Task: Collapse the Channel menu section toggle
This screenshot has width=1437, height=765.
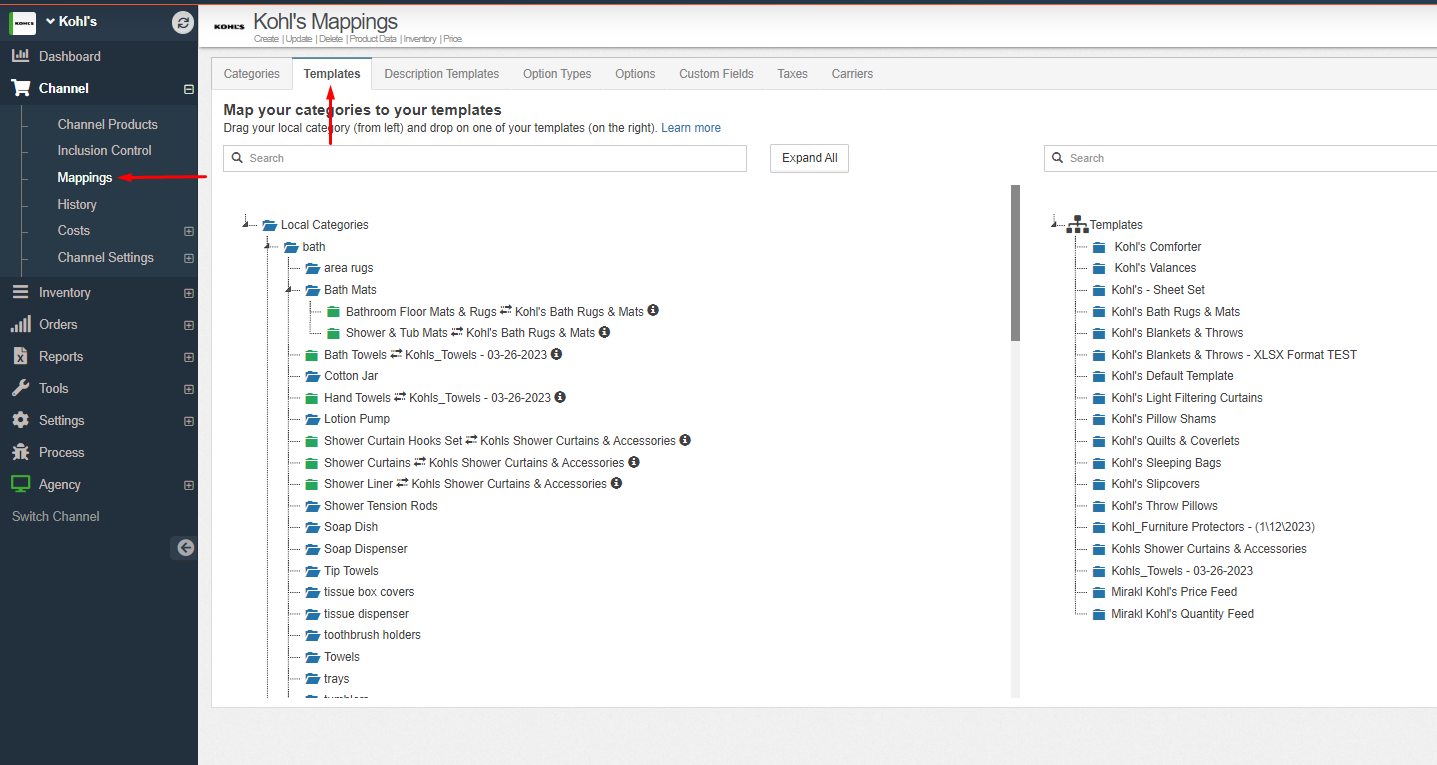Action: pos(189,89)
